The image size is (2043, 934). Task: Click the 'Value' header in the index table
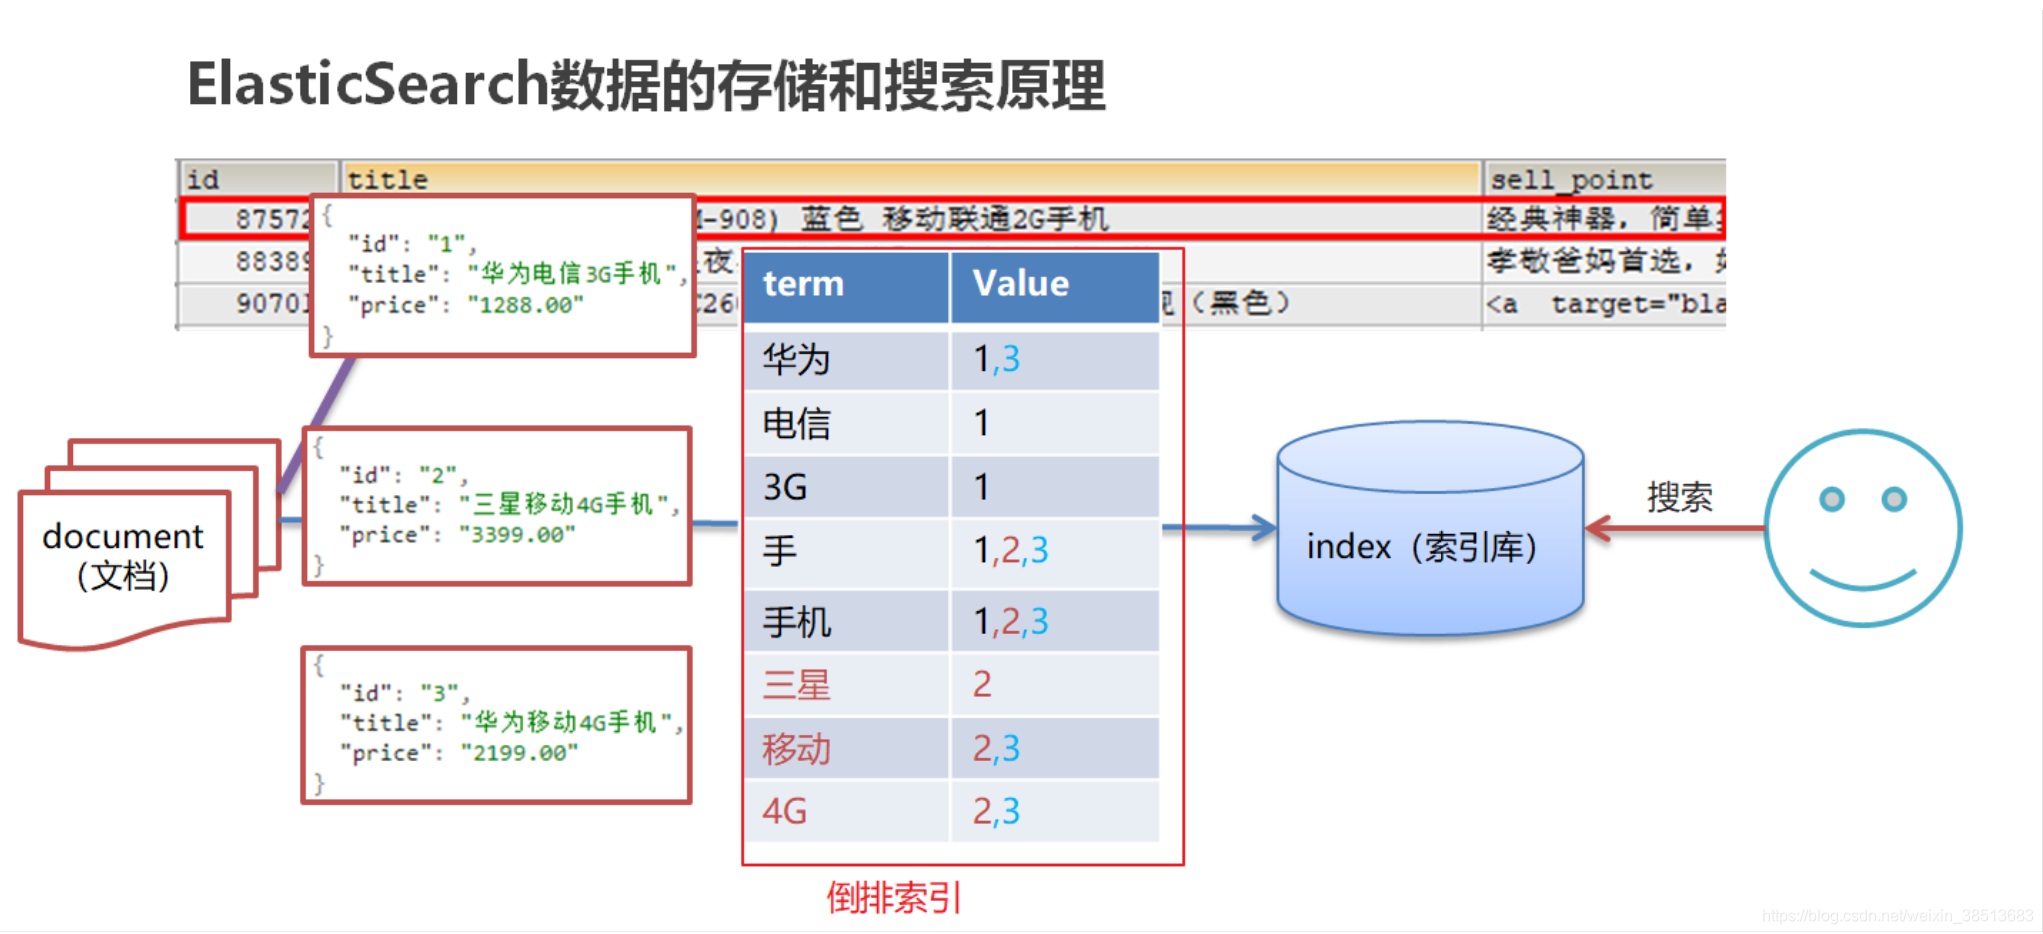click(1055, 285)
